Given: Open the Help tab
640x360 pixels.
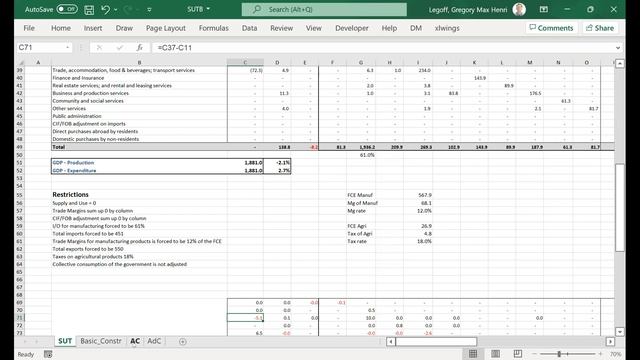Looking at the screenshot, I should click(x=389, y=28).
